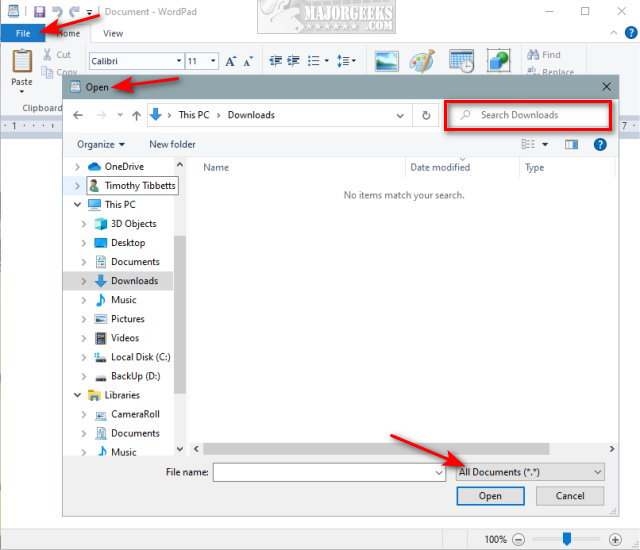Click the Line spacing icon

(x=343, y=61)
